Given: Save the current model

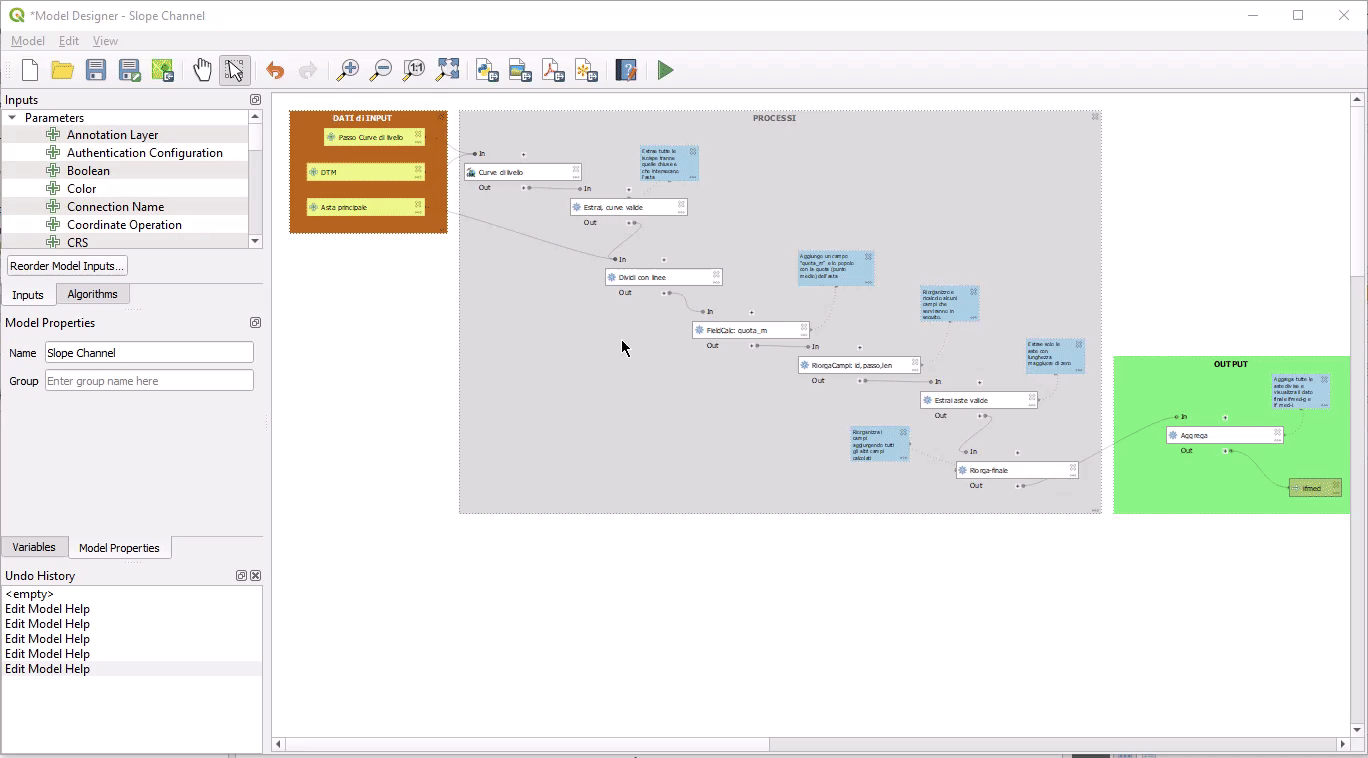Looking at the screenshot, I should click(96, 70).
